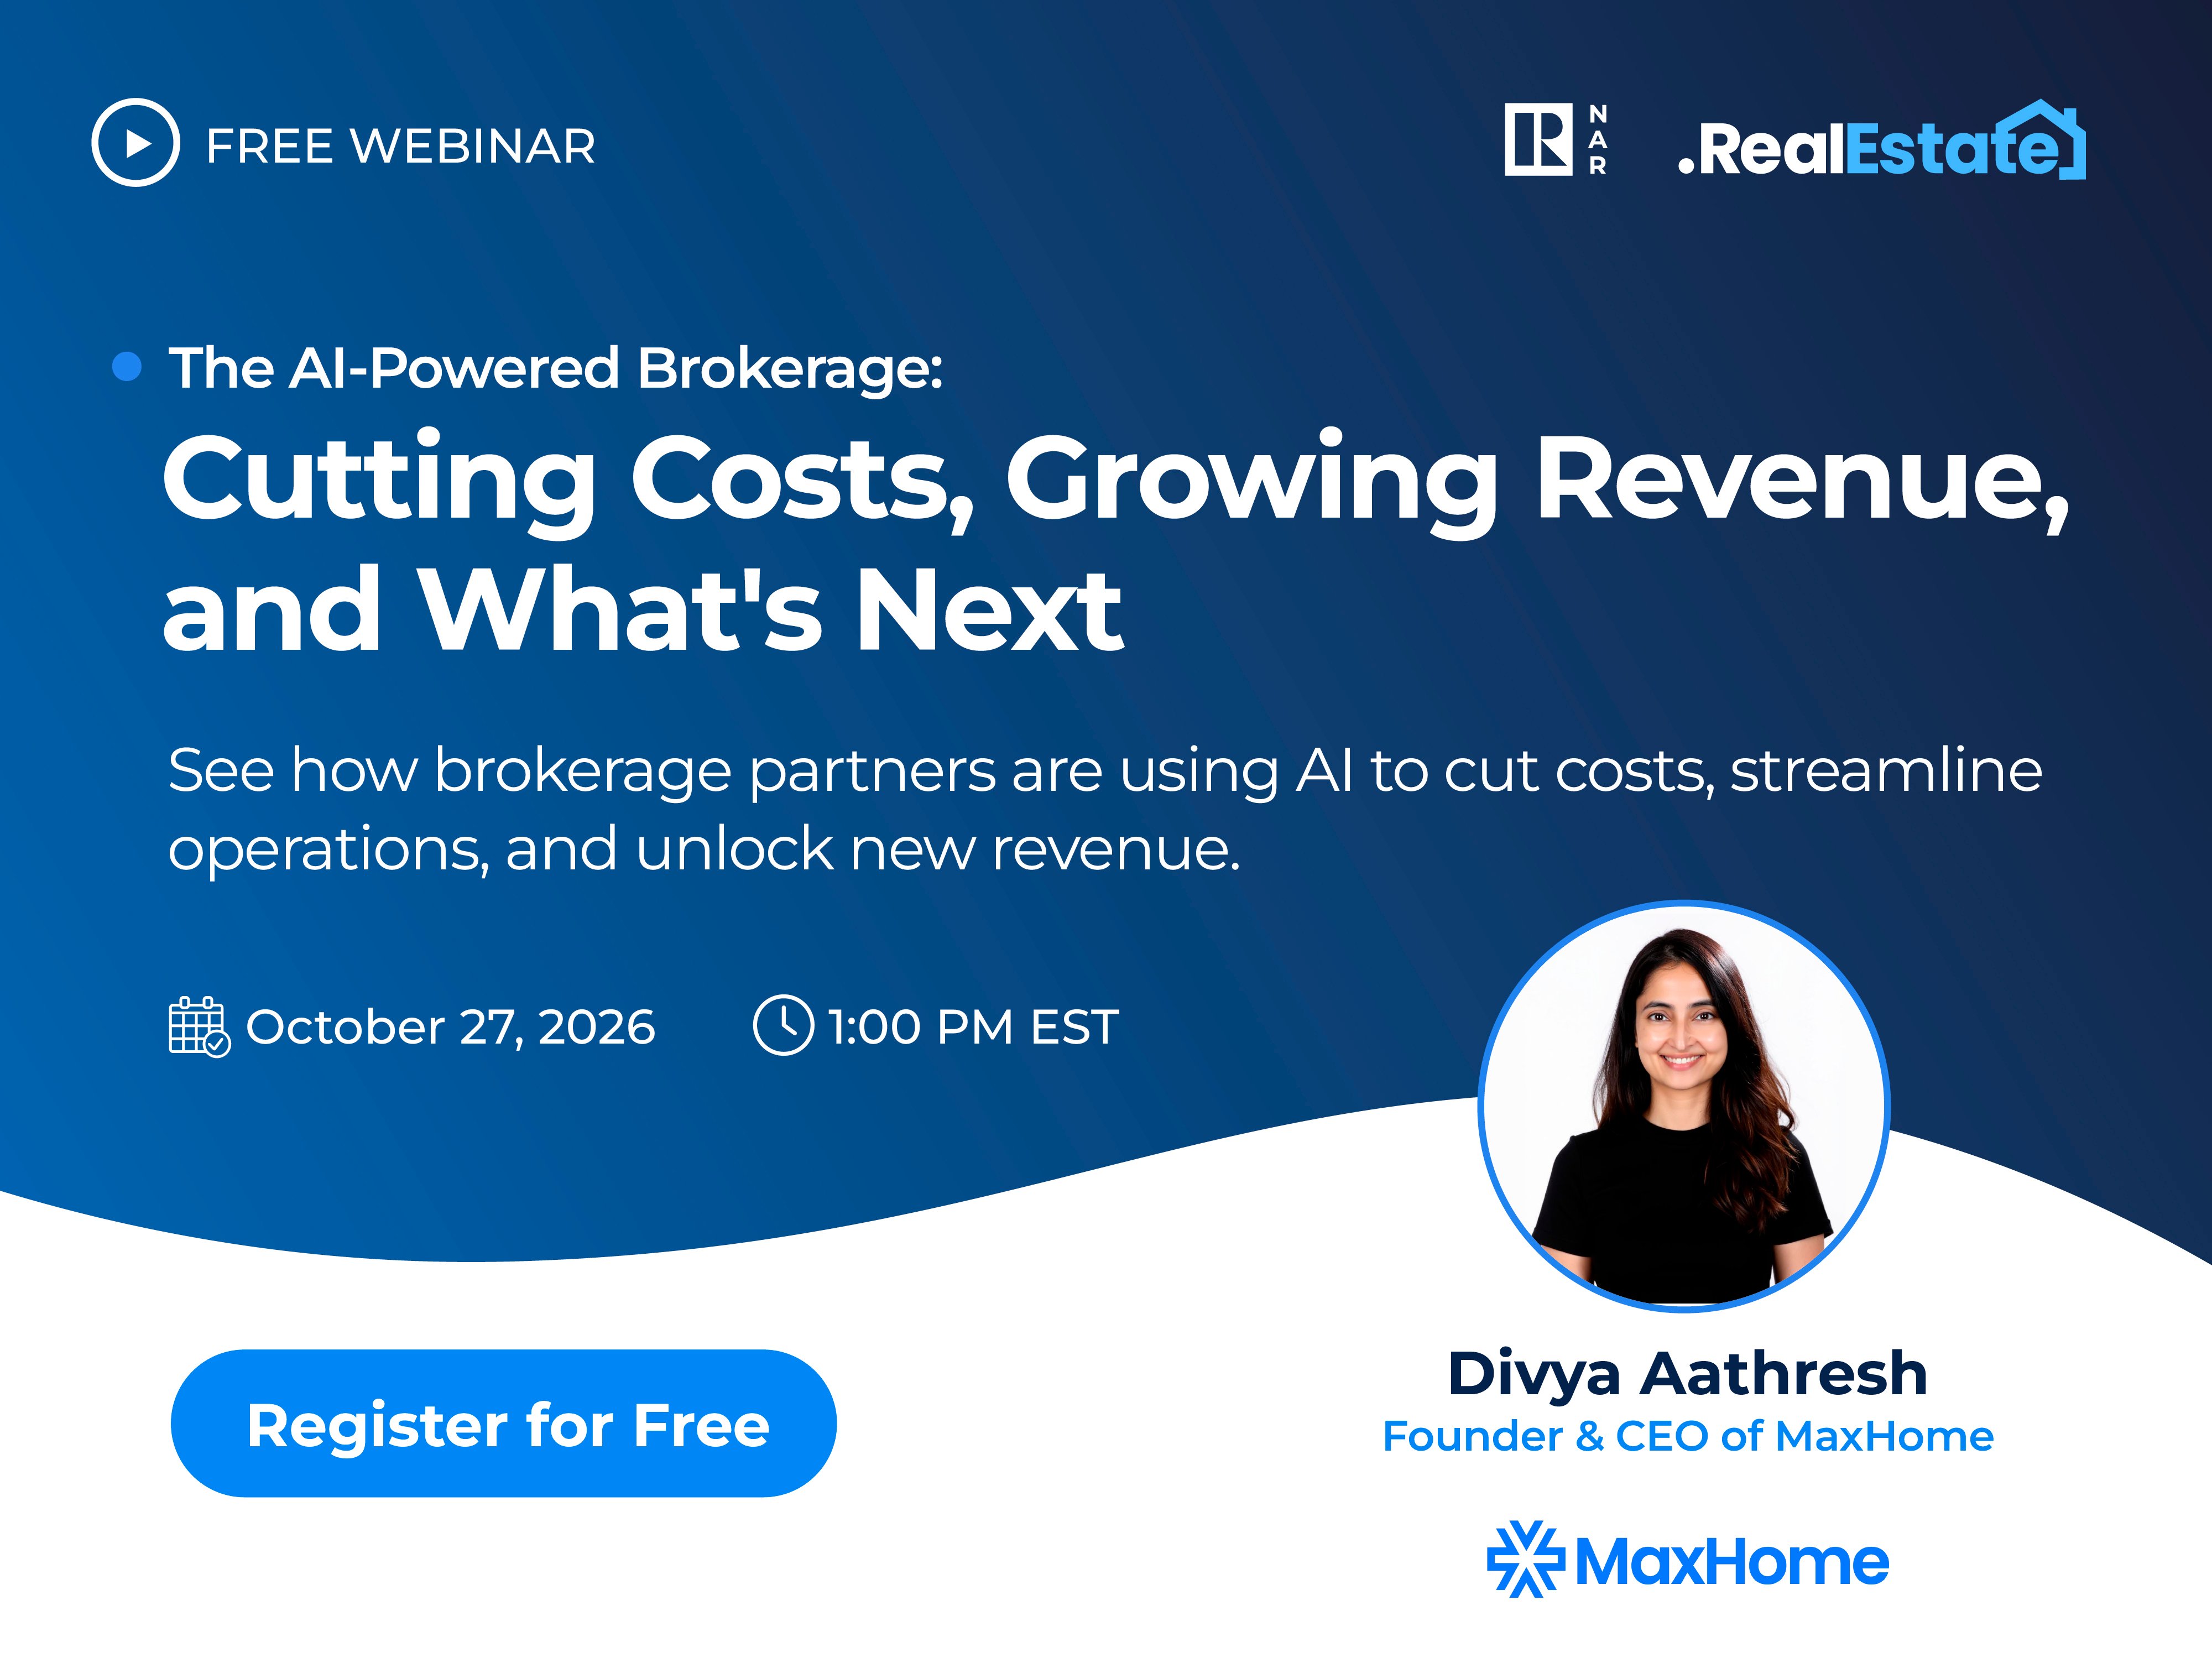Click the vertical NAR letters

1598,140
